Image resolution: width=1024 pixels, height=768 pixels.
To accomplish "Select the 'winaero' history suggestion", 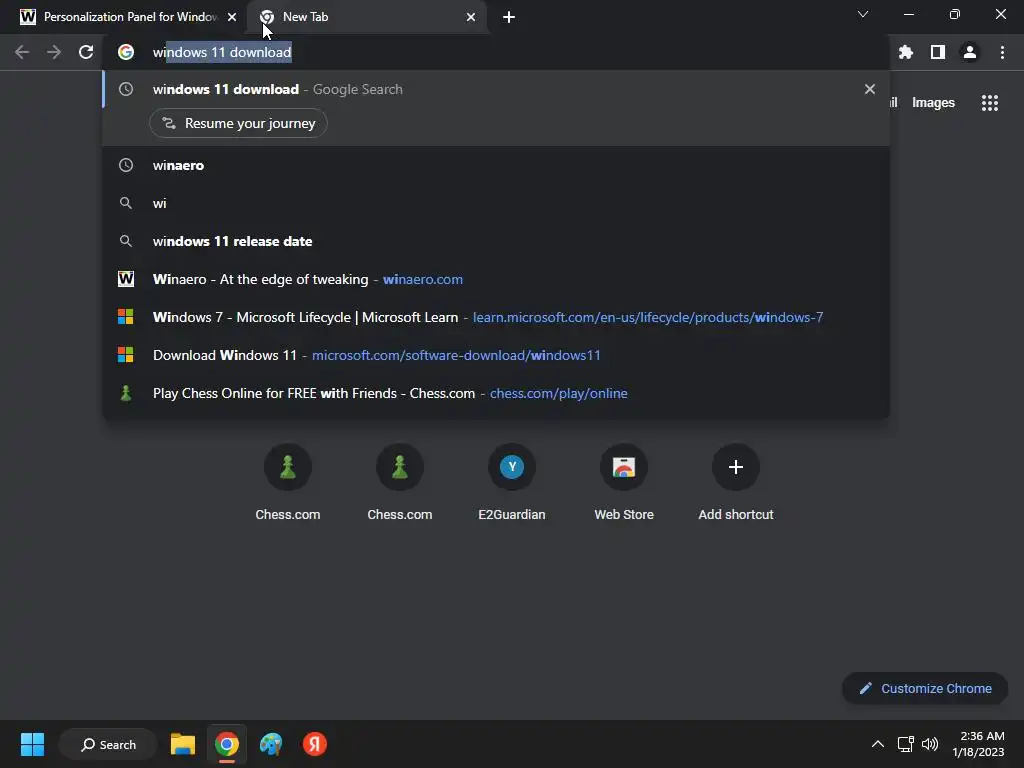I will click(496, 165).
